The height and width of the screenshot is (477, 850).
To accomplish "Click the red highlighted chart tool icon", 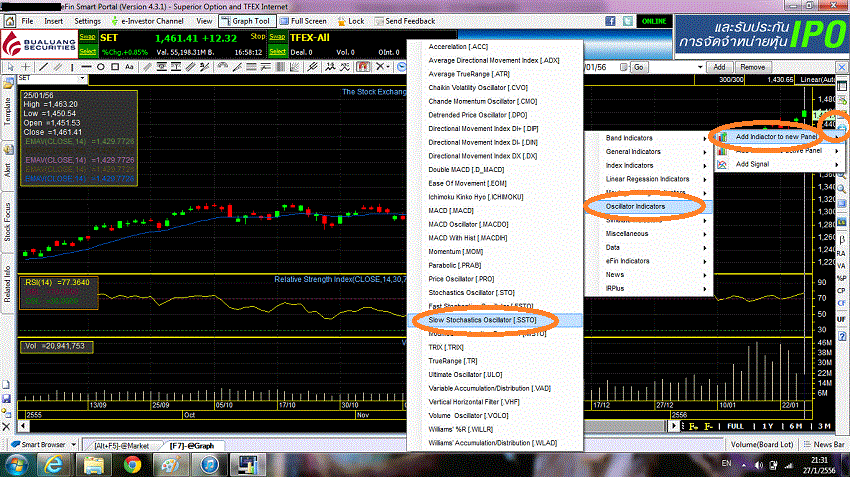I will [363, 67].
